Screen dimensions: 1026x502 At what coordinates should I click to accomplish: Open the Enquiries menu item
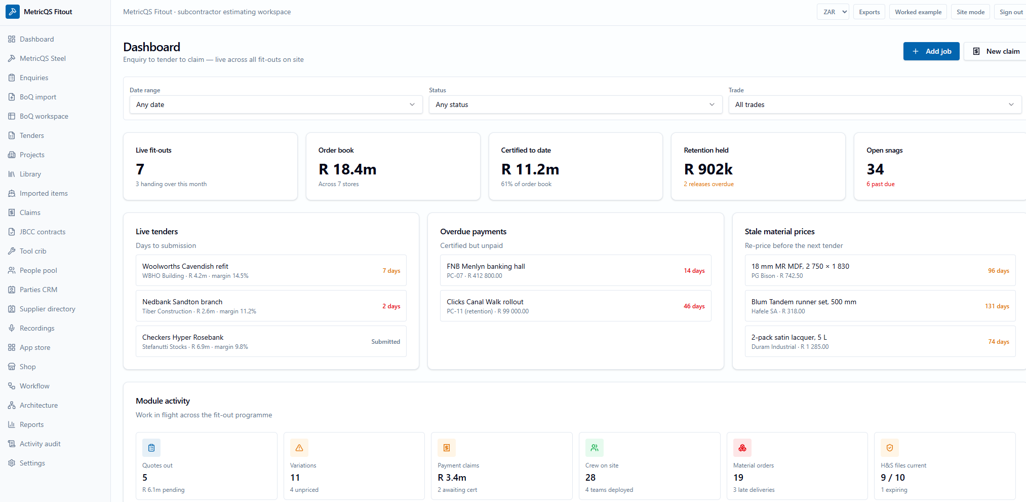(x=55, y=78)
